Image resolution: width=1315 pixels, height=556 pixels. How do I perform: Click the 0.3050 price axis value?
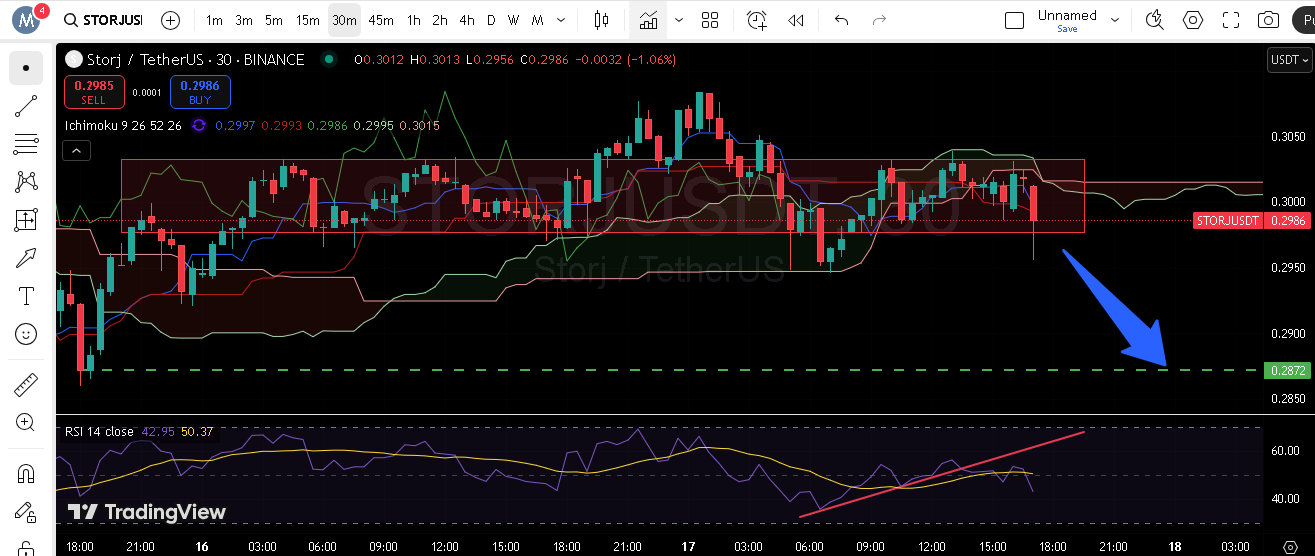point(1287,136)
